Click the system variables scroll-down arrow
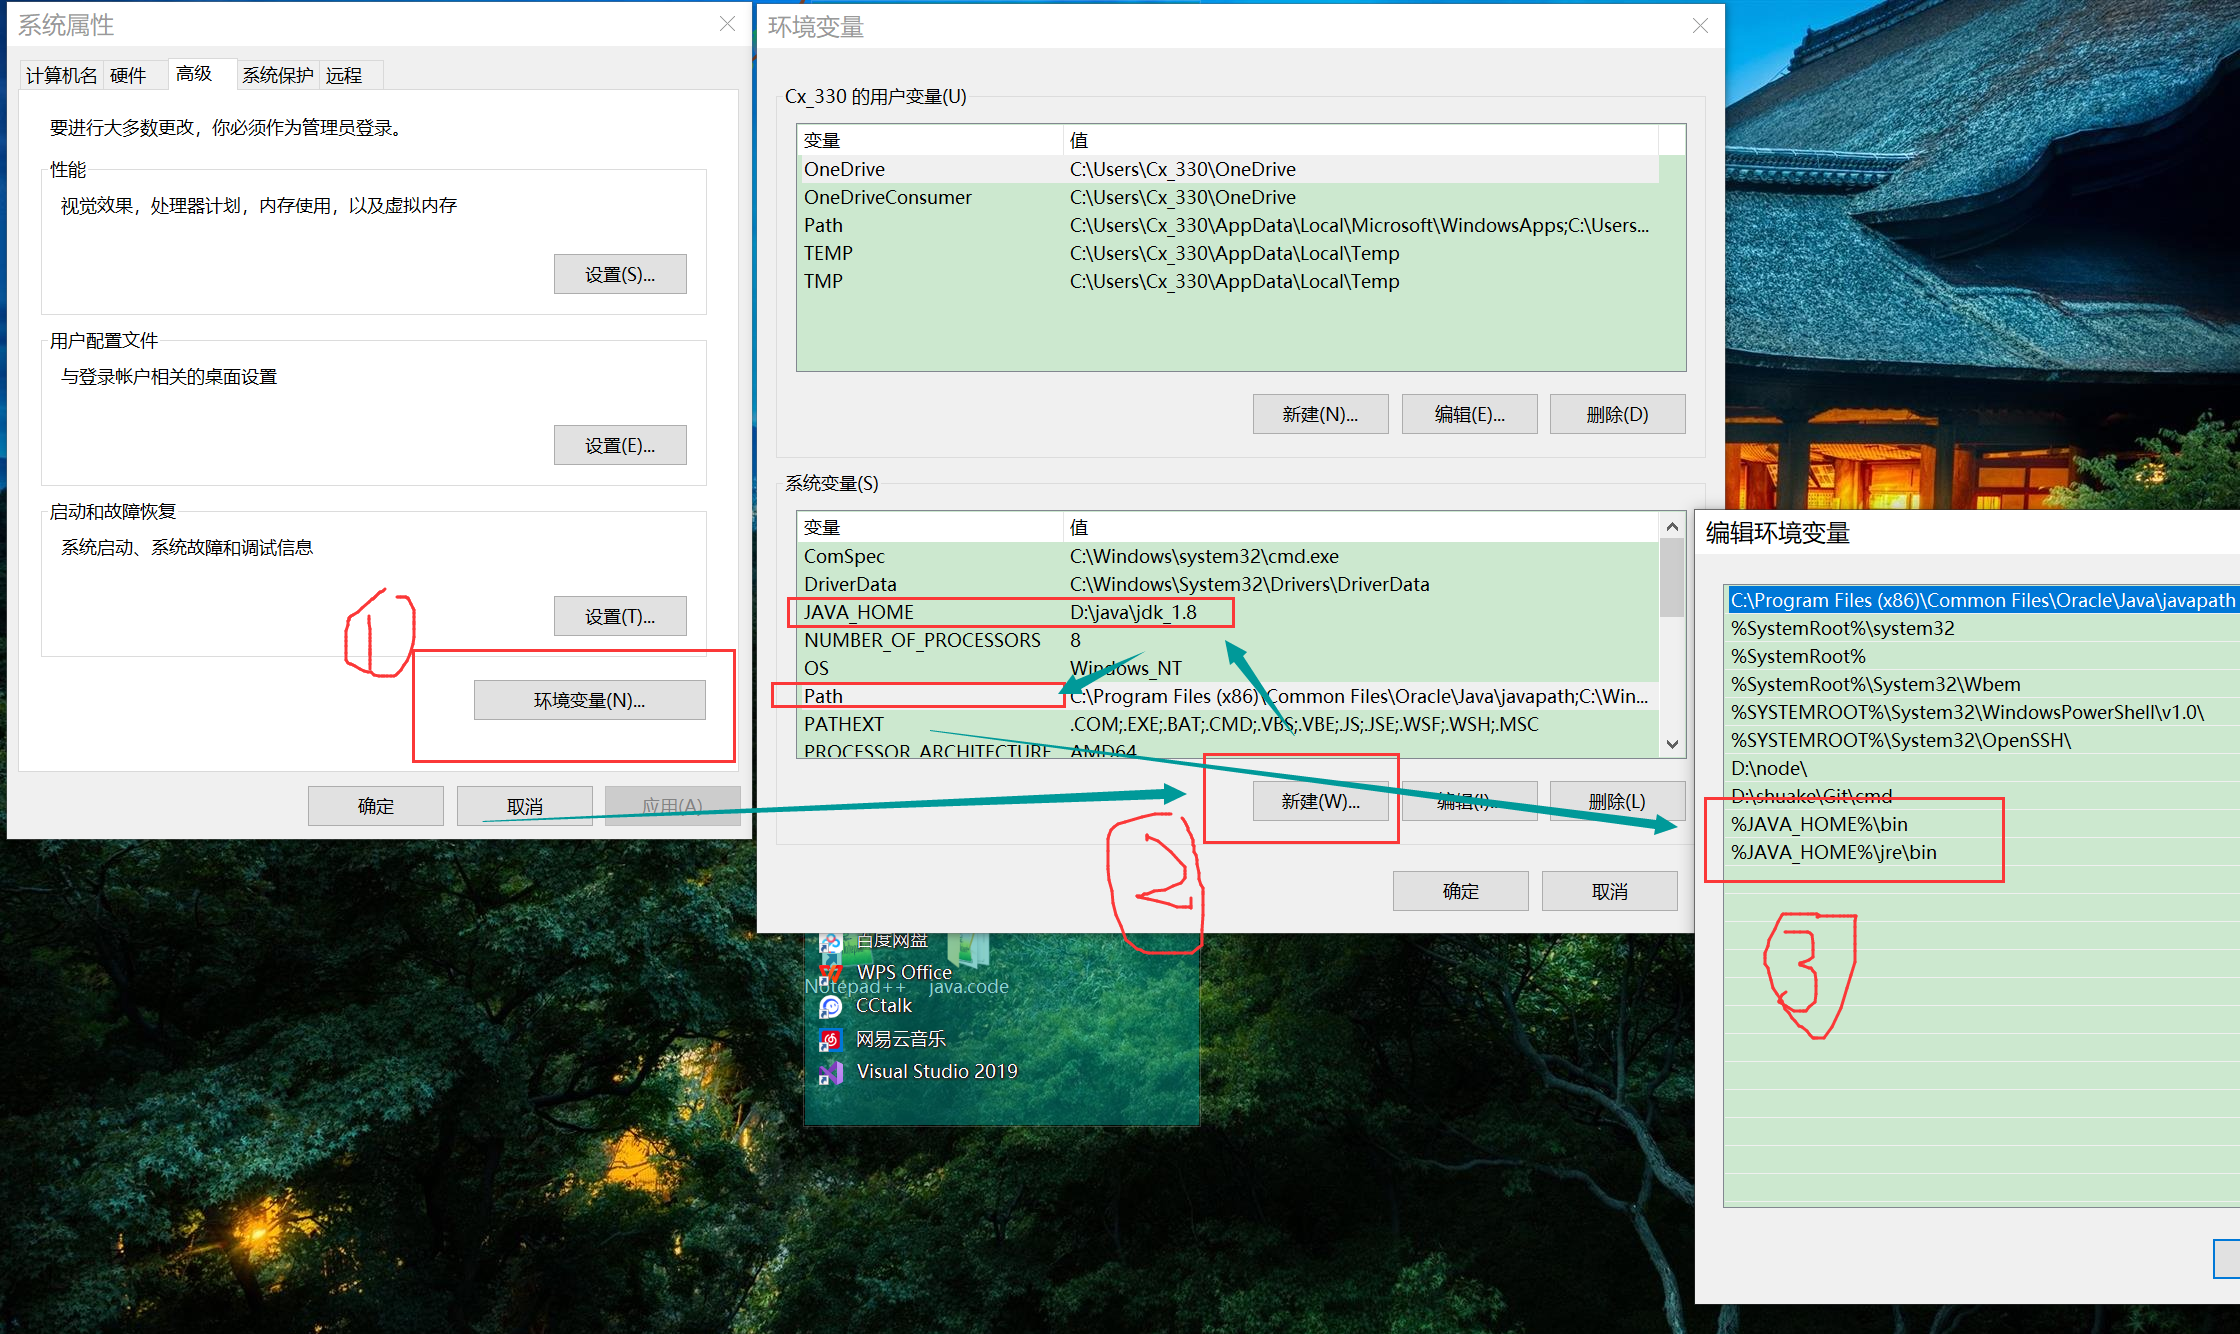The height and width of the screenshot is (1334, 2240). (x=1672, y=744)
